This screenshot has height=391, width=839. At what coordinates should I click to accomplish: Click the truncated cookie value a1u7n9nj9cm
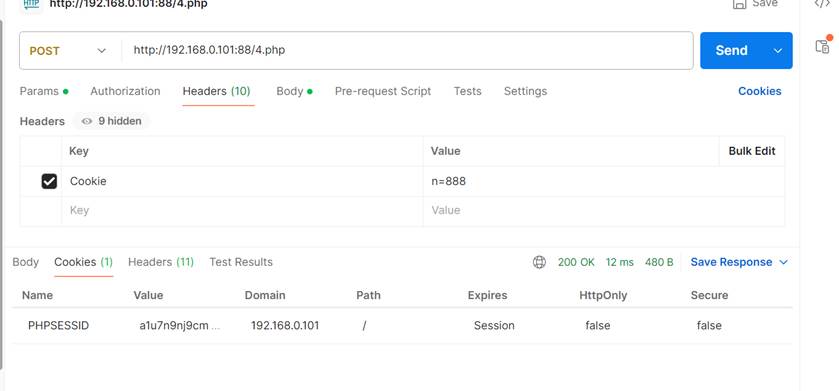click(x=179, y=326)
